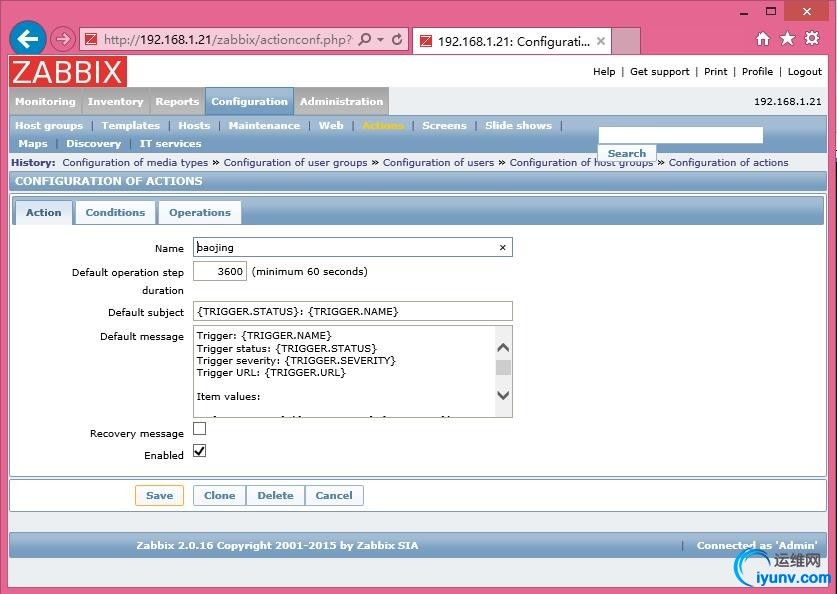This screenshot has width=837, height=594.
Task: Close the 192.168.1.21 Configuration browser tab
Action: 601,41
